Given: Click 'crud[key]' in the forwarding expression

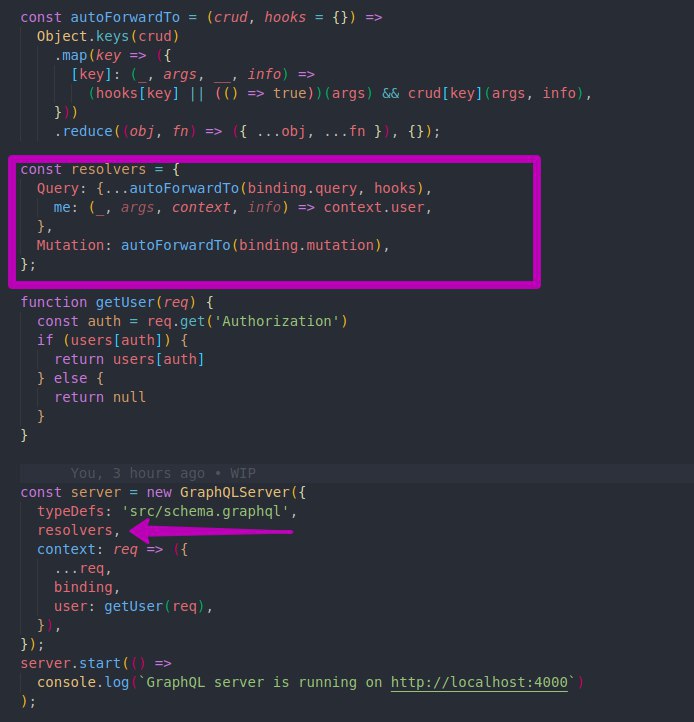Looking at the screenshot, I should [445, 93].
